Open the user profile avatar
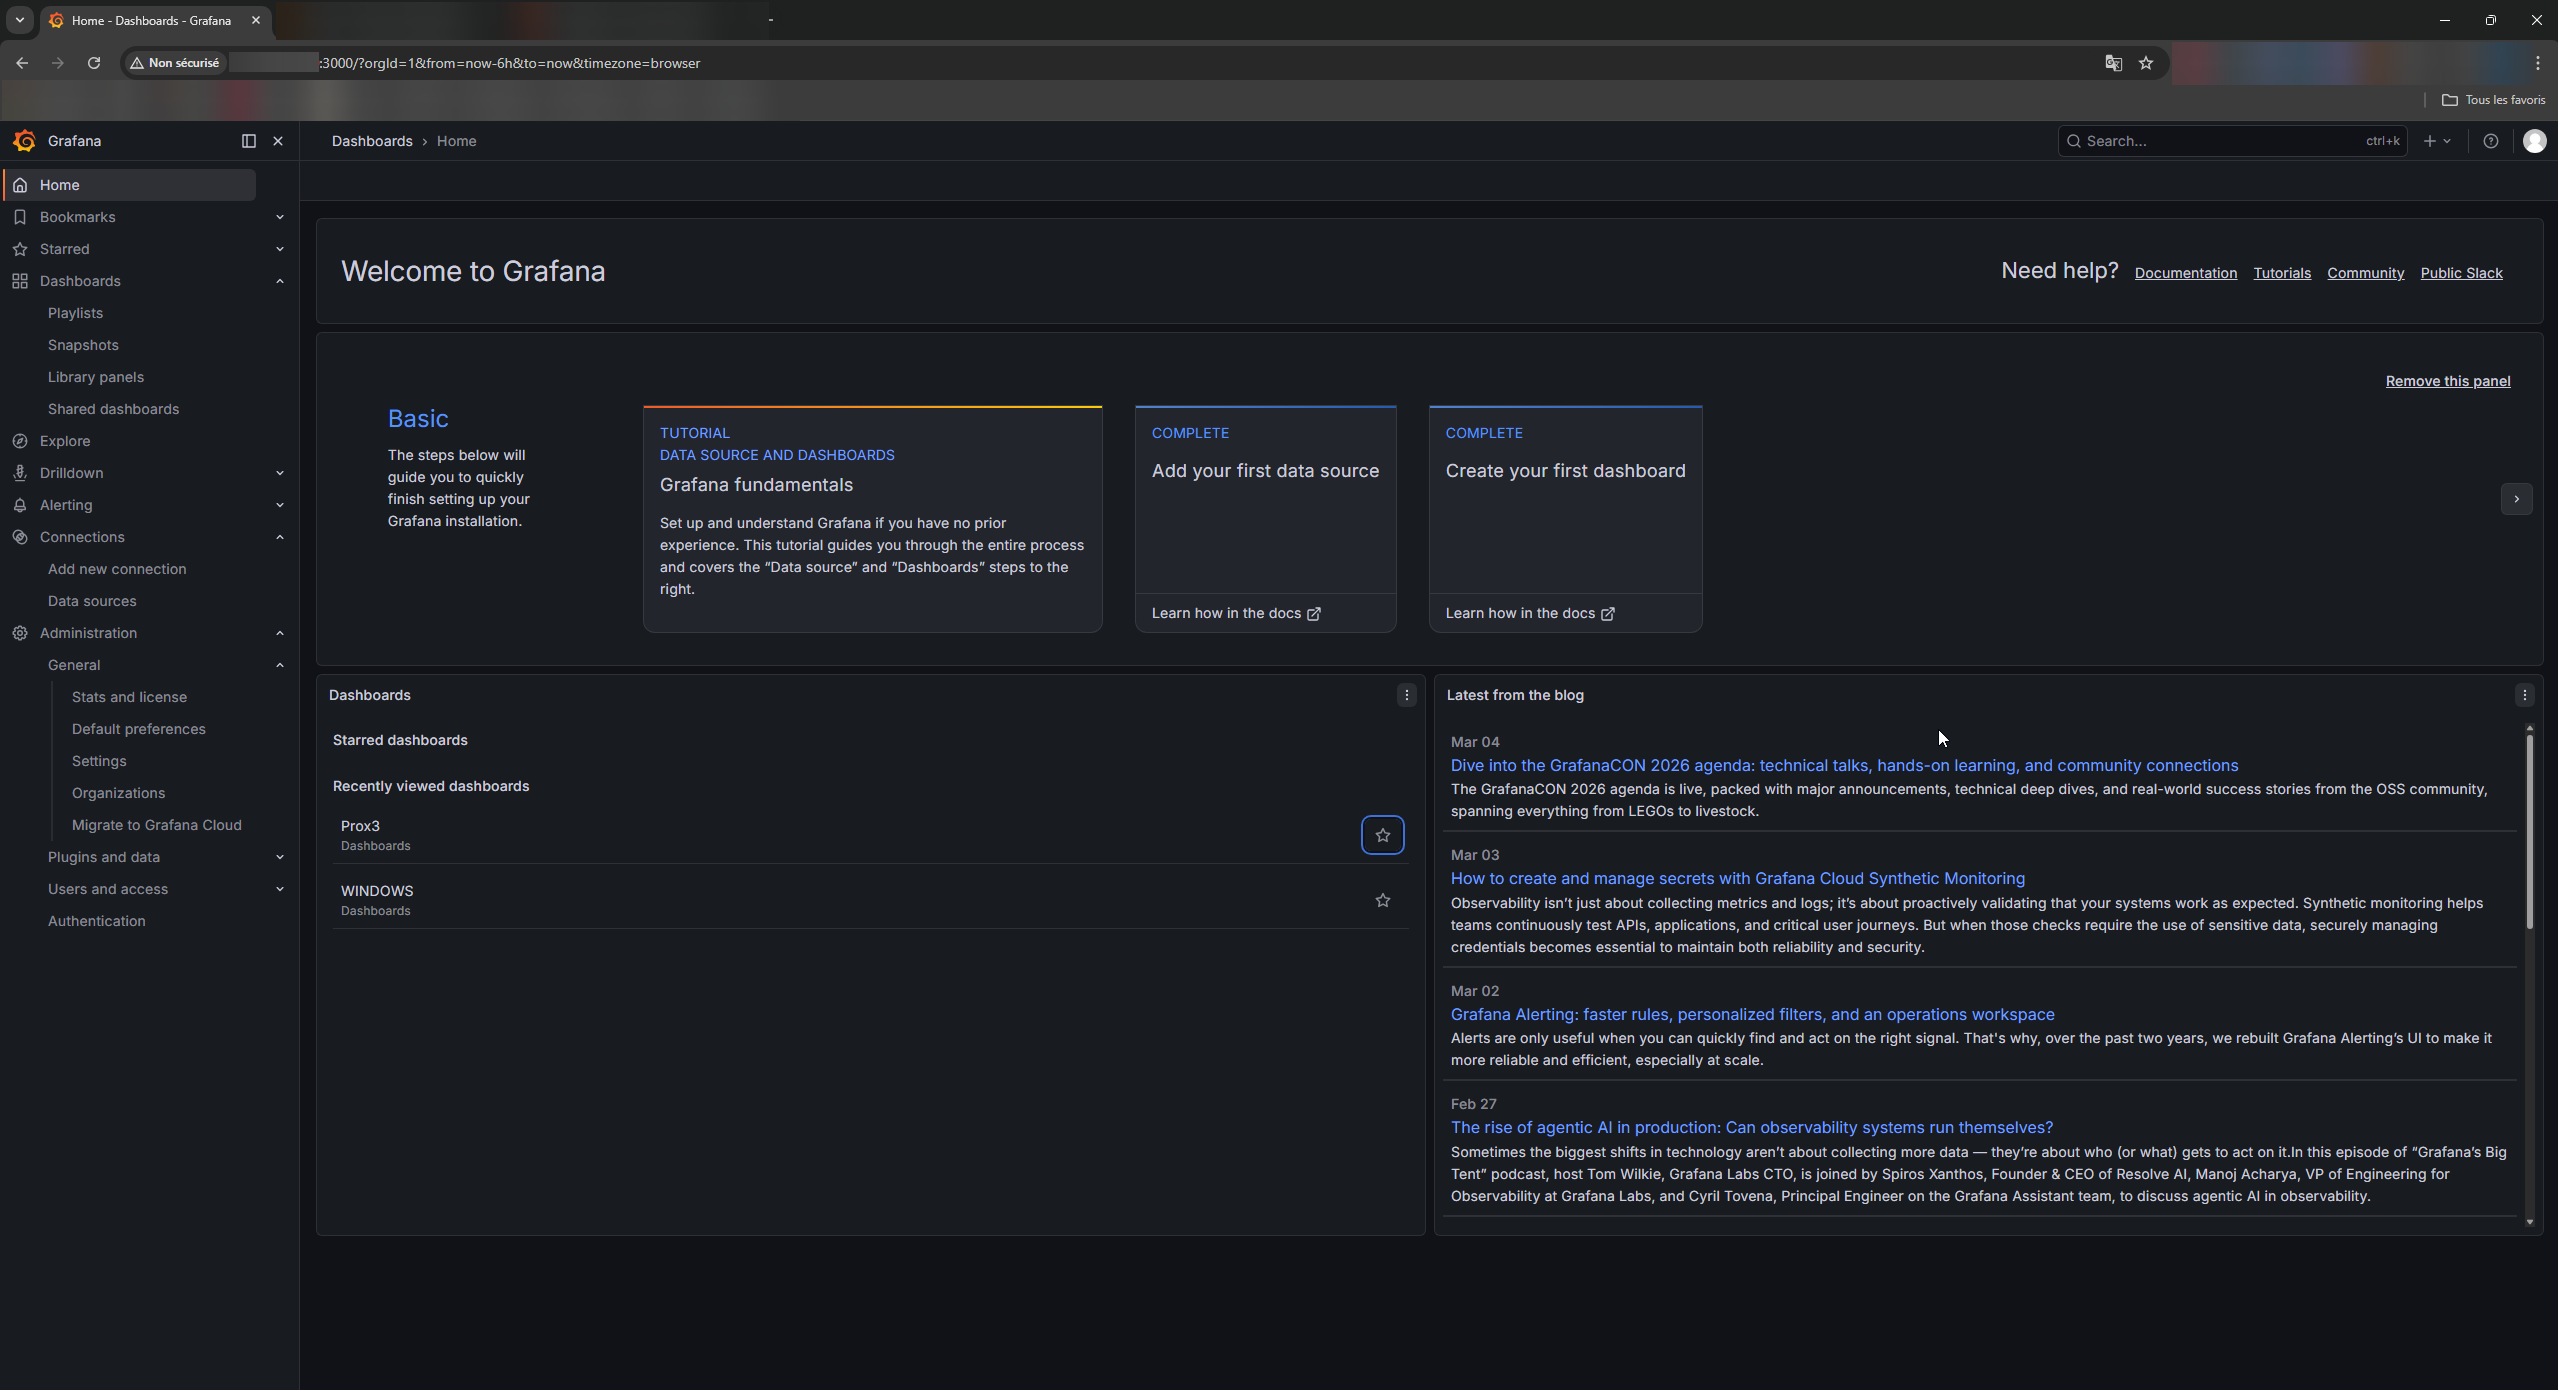The image size is (2558, 1390). pyautogui.click(x=2534, y=141)
